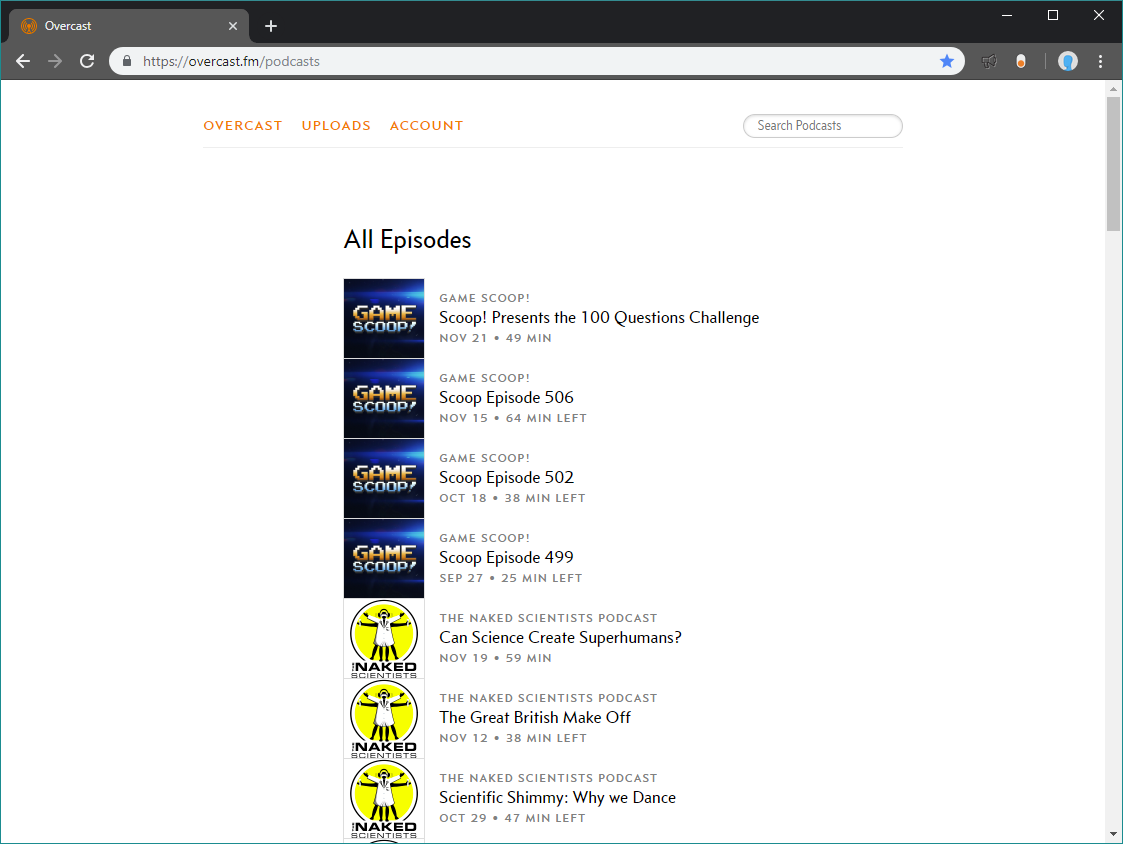
Task: Toggle the bookmark star in the address bar
Action: click(x=947, y=62)
